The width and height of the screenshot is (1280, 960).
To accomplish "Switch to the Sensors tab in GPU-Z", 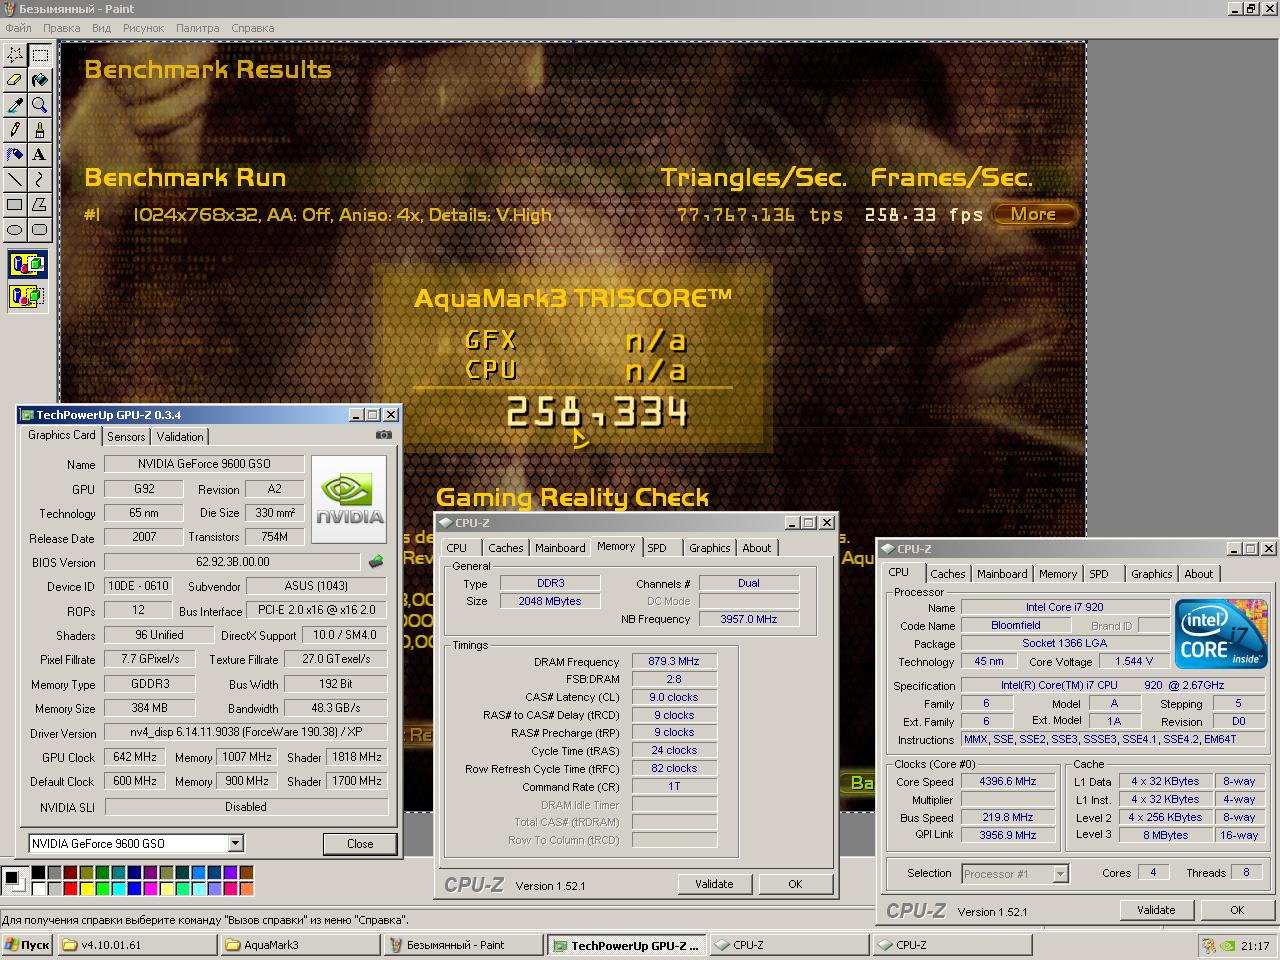I will click(x=126, y=437).
